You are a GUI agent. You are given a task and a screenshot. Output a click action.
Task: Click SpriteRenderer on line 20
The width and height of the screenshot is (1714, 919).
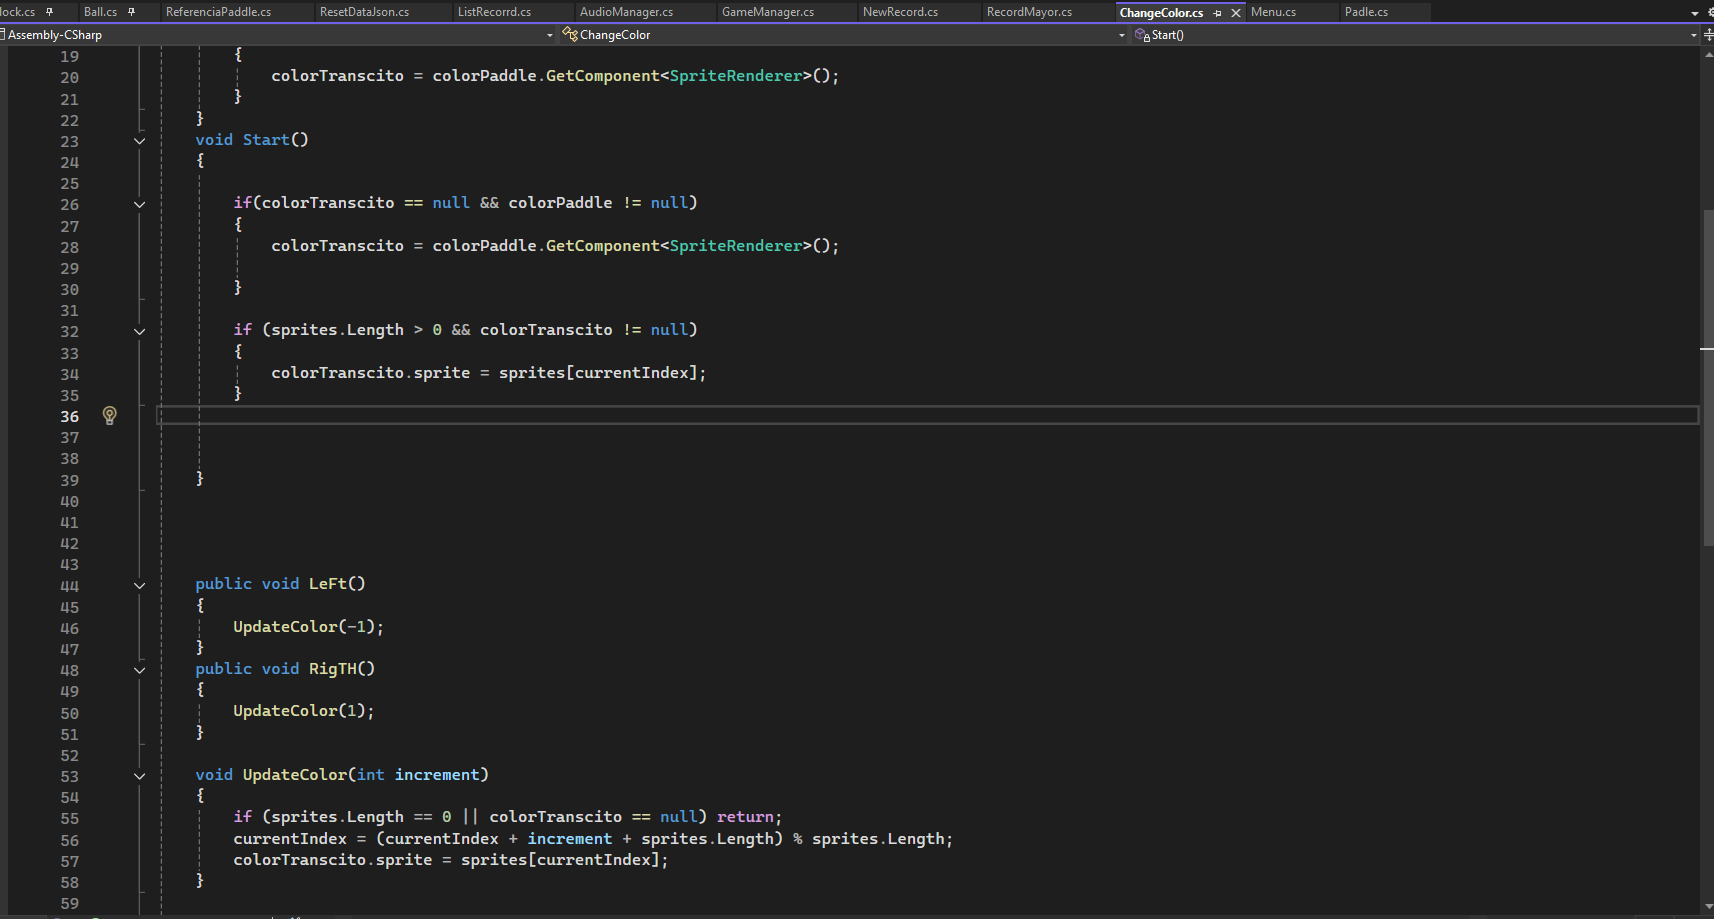pos(736,76)
